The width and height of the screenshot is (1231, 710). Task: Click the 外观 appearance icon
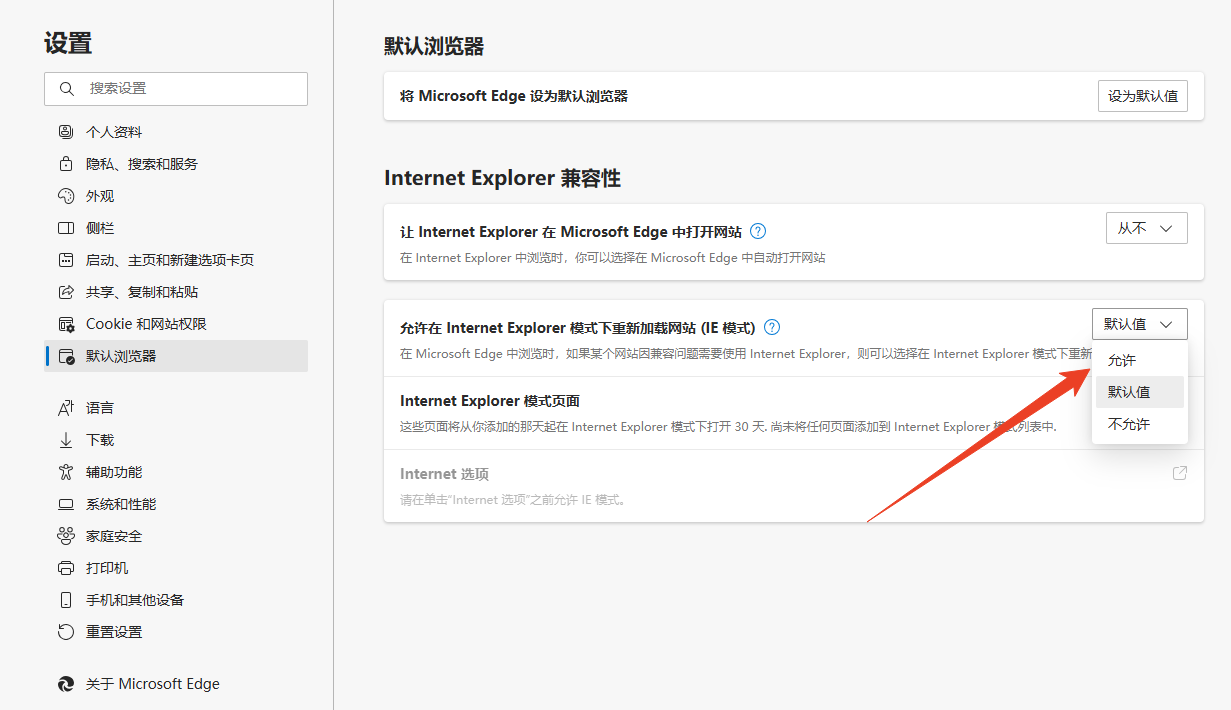click(66, 196)
